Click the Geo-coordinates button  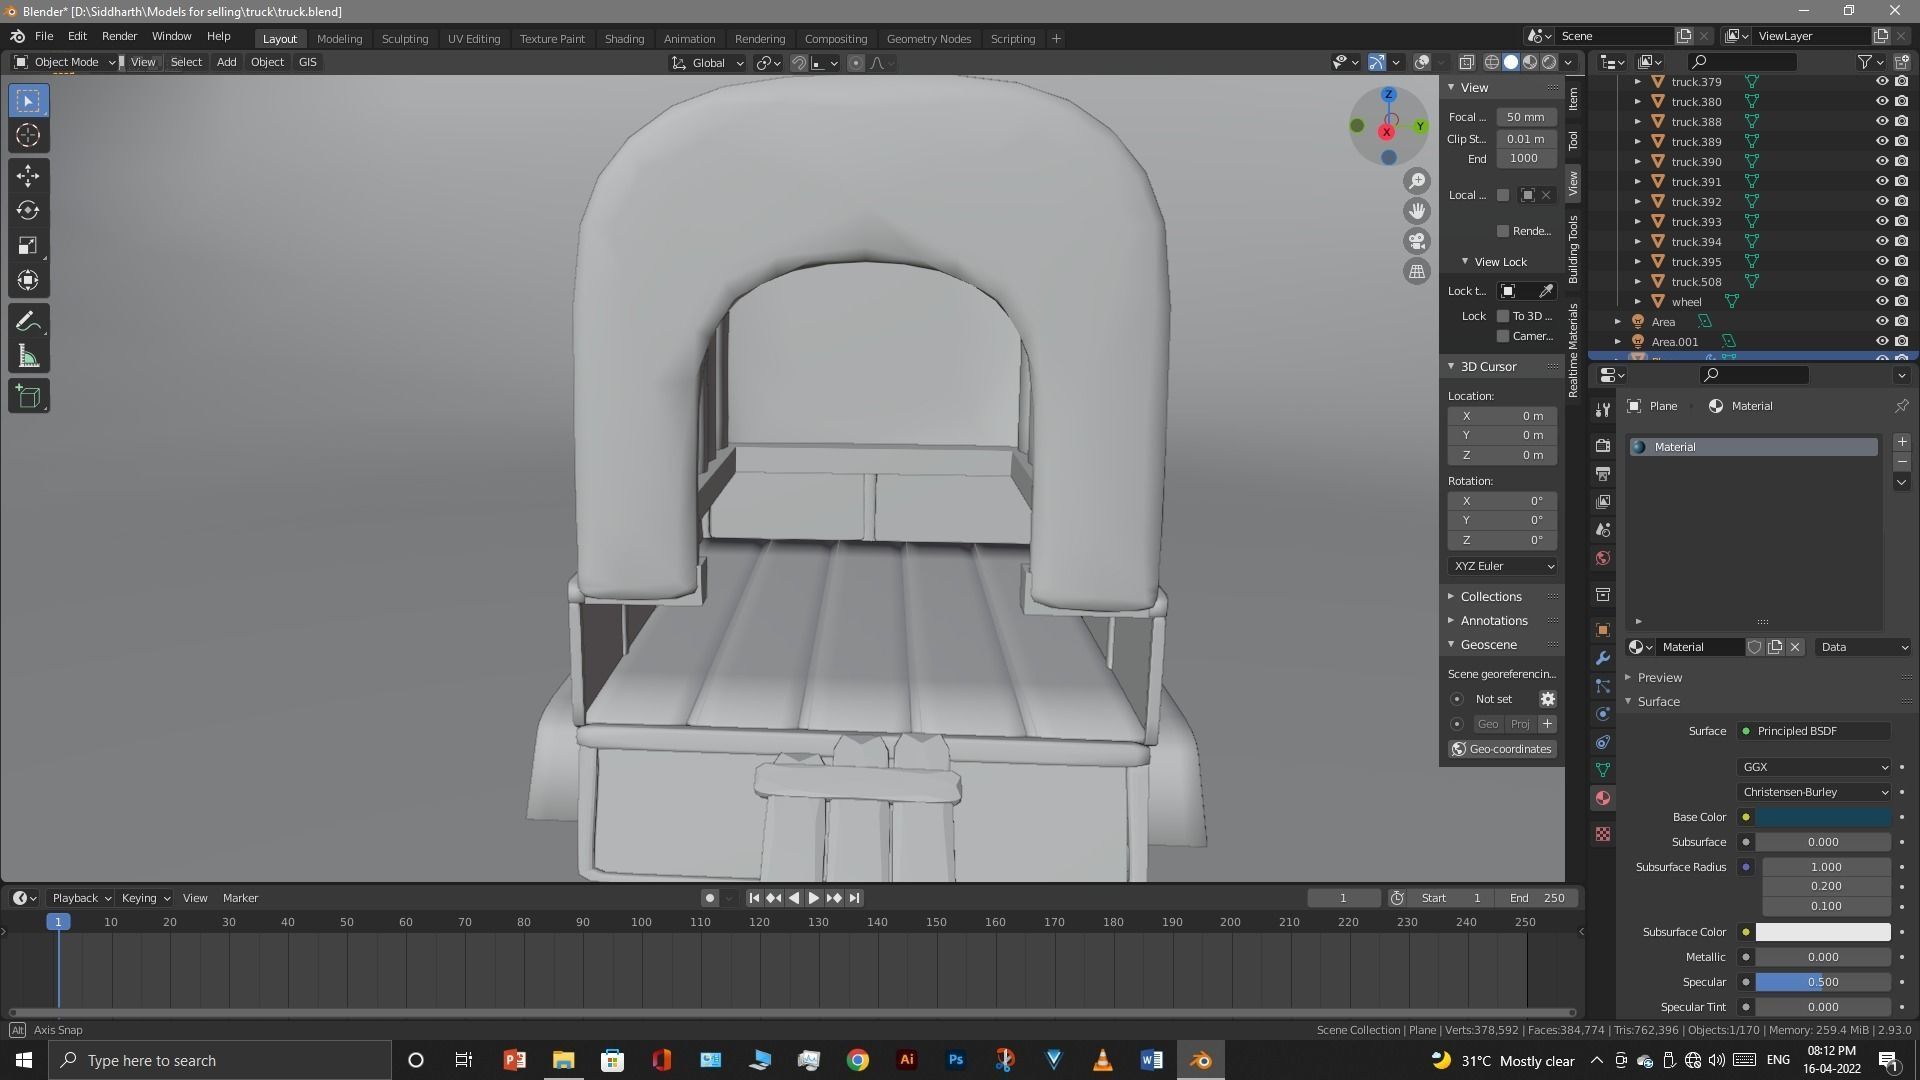click(x=1501, y=749)
